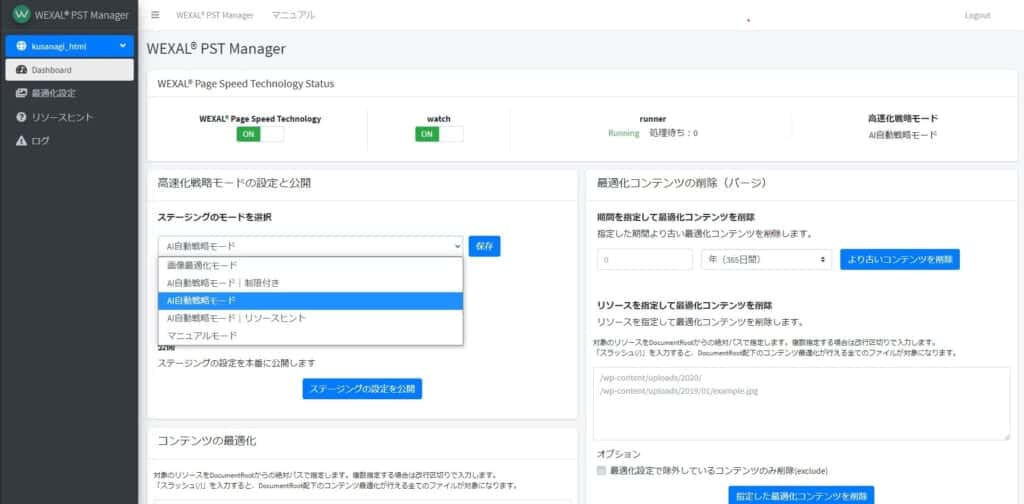Collapse the staging mode select box
The width and height of the screenshot is (1024, 504).
coord(311,246)
